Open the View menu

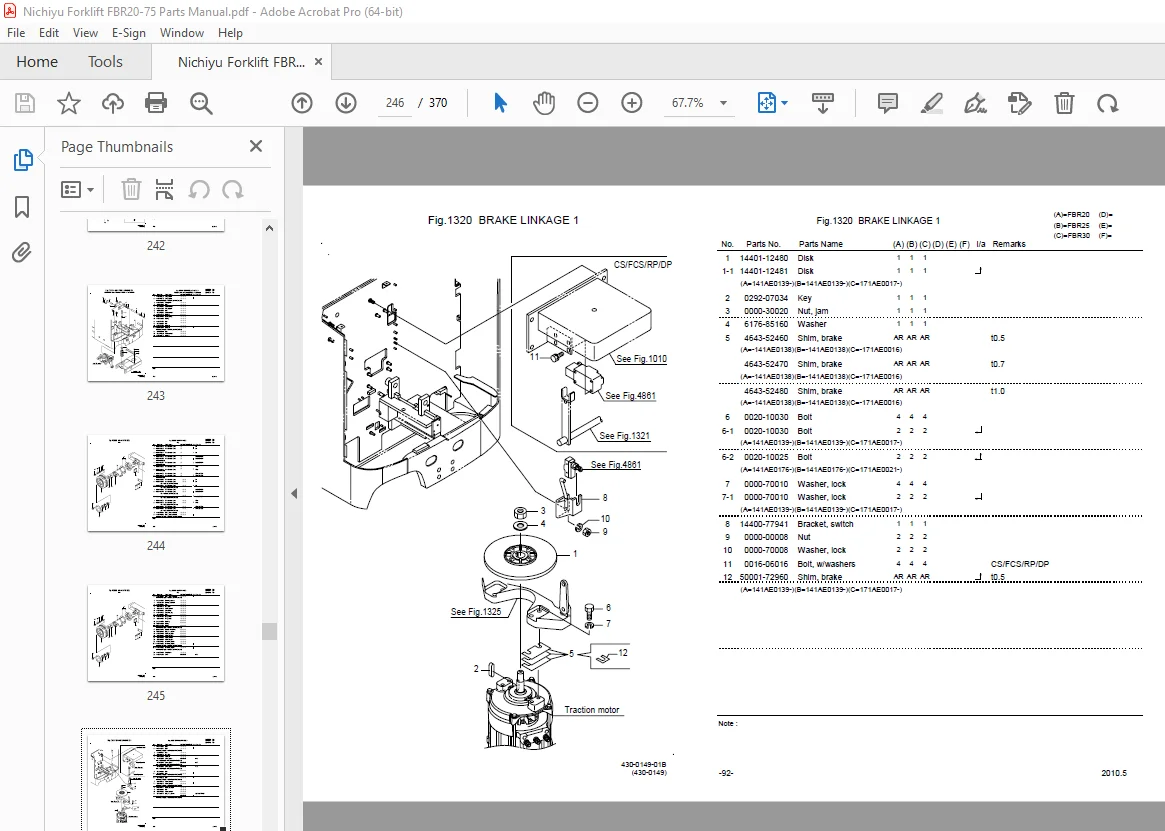click(85, 33)
